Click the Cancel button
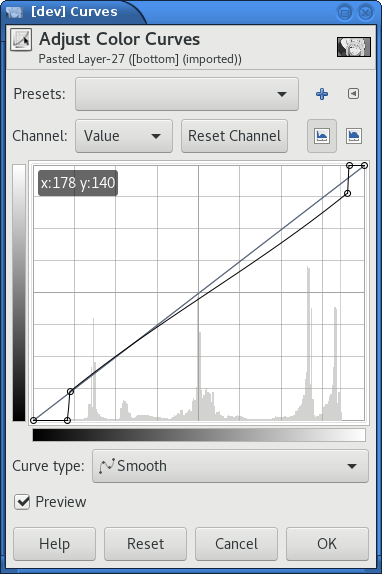 pyautogui.click(x=236, y=544)
